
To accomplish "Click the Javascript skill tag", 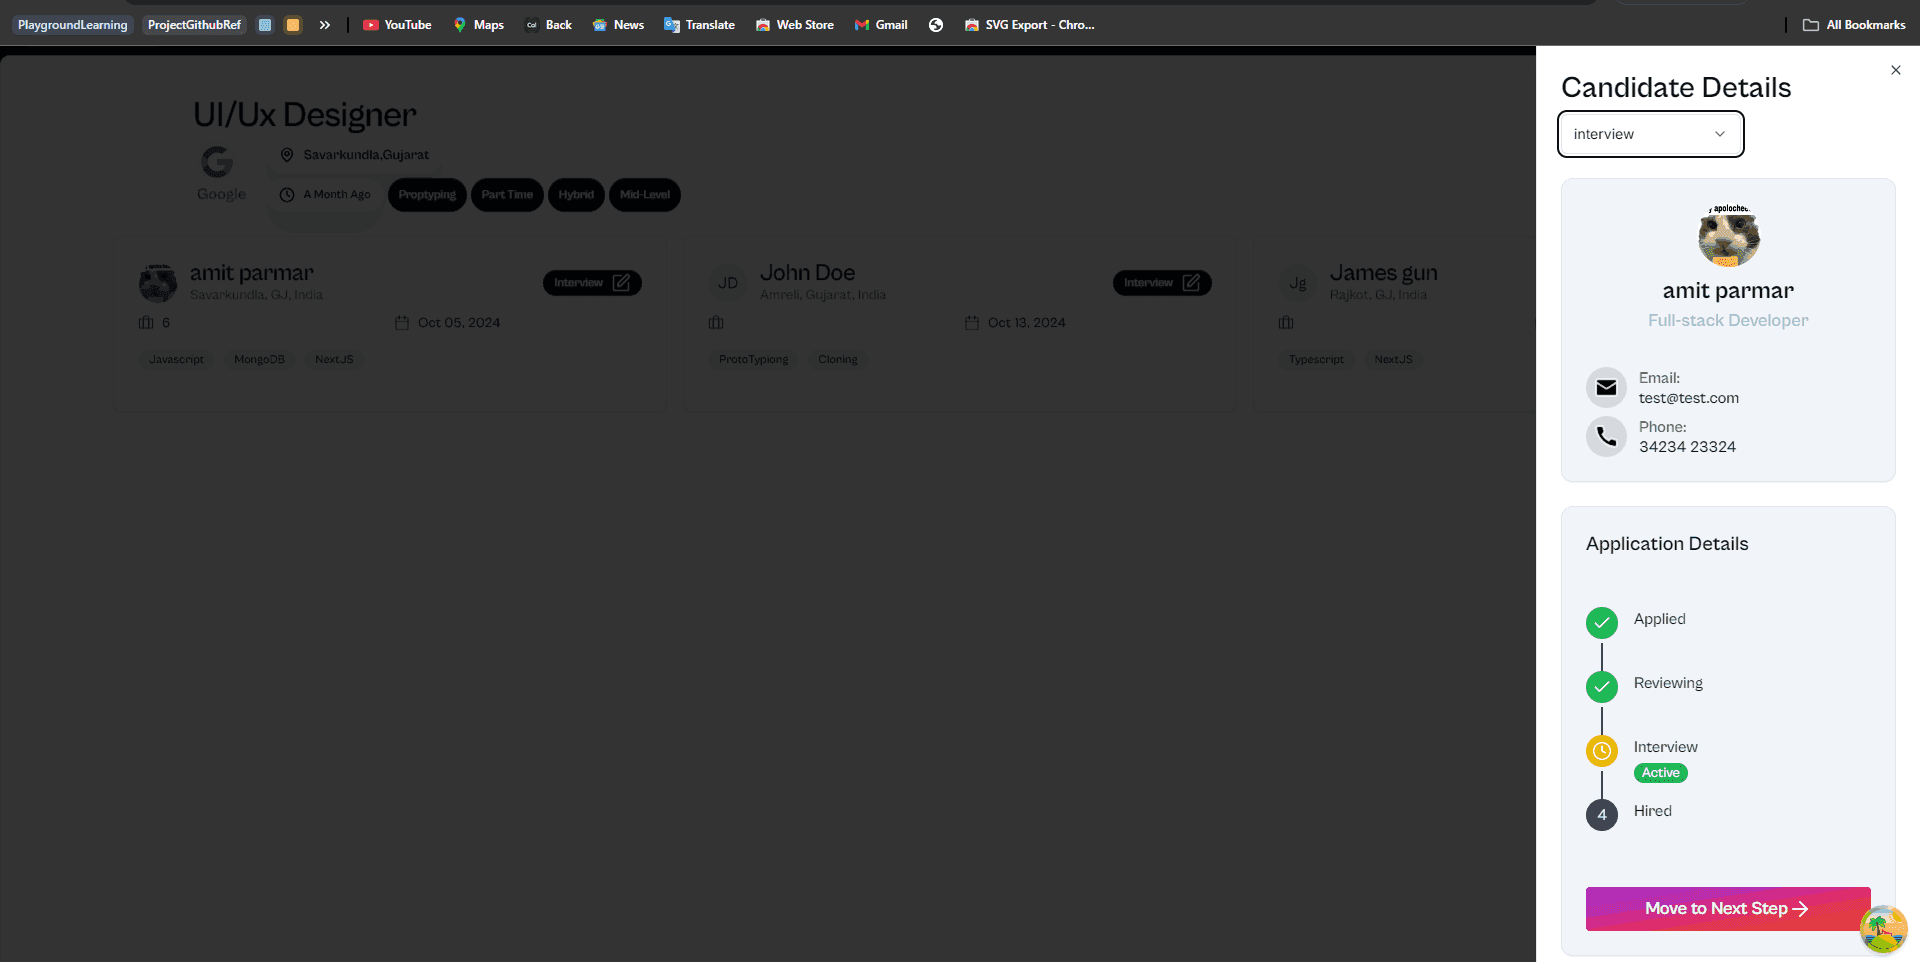I will [176, 360].
